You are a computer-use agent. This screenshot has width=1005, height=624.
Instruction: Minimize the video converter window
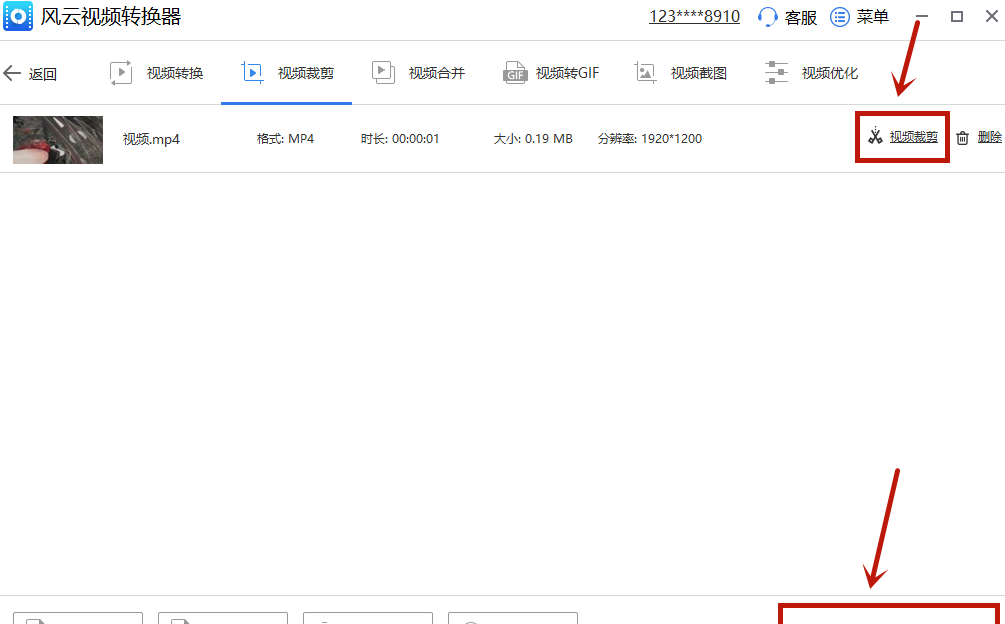coord(922,17)
